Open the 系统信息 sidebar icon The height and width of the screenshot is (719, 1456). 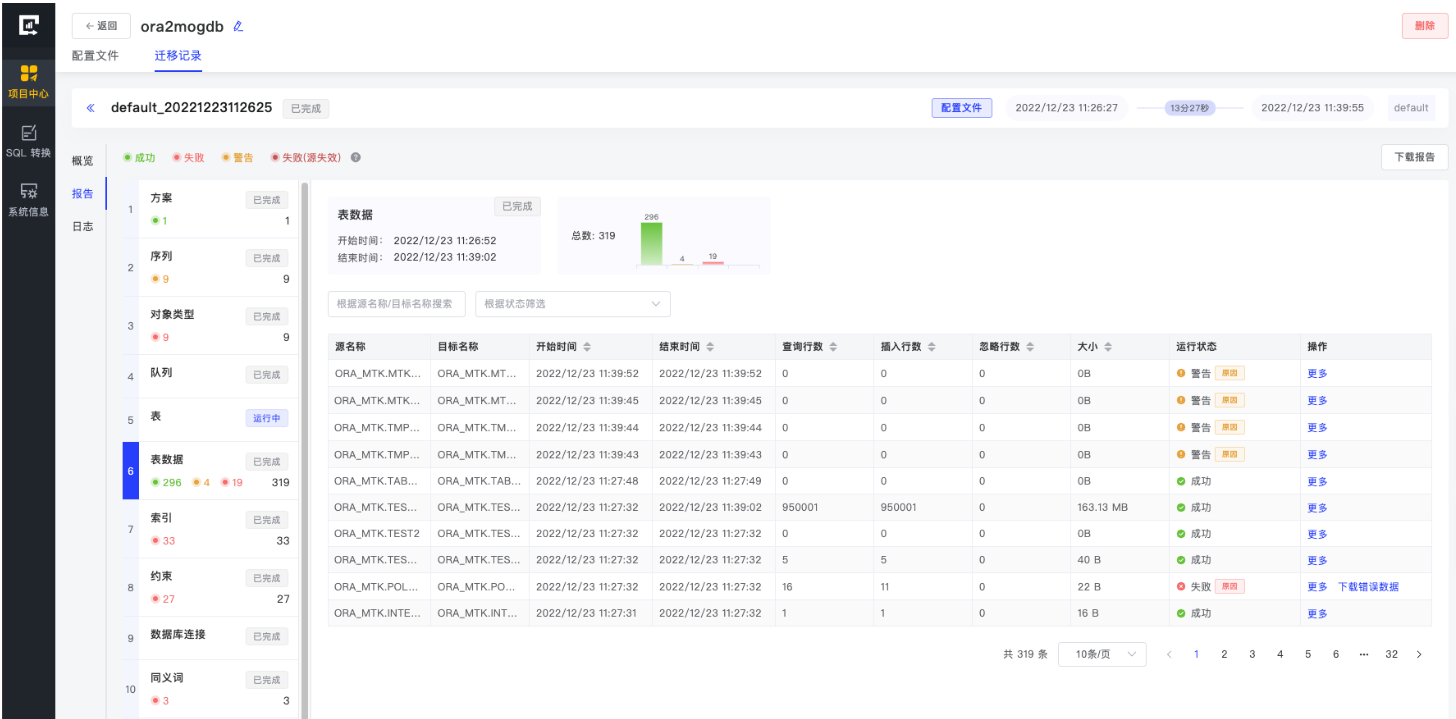click(x=28, y=199)
